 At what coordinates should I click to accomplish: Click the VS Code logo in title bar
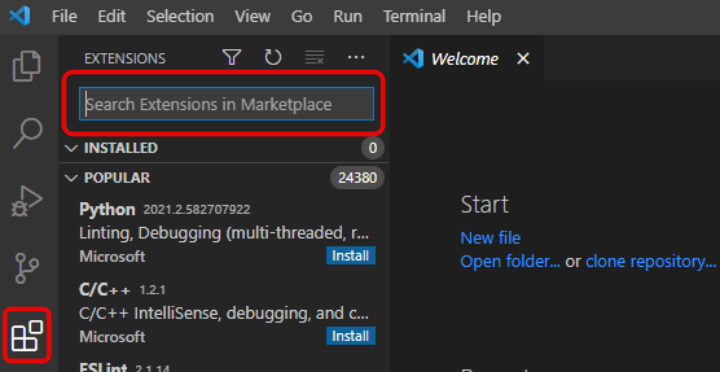(20, 17)
